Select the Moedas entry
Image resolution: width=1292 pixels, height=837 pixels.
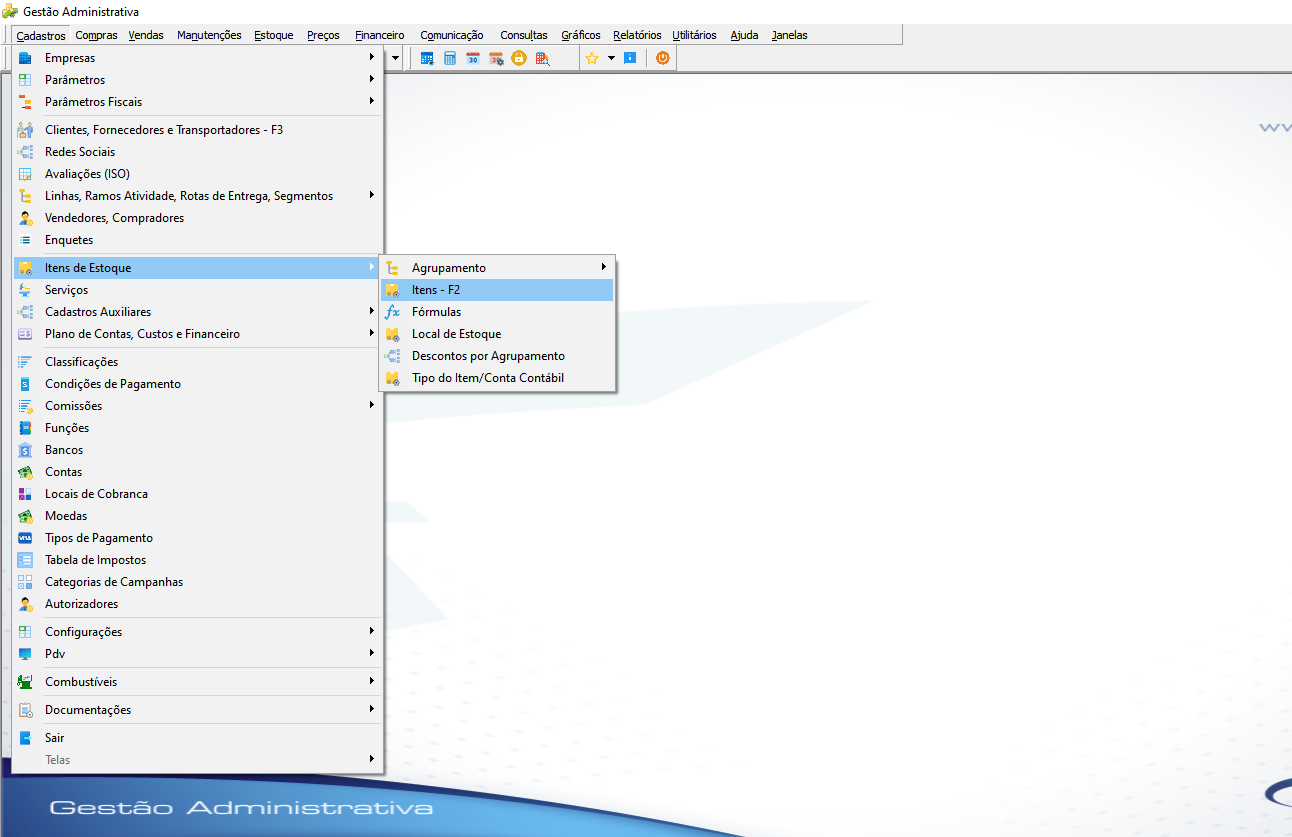click(198, 516)
